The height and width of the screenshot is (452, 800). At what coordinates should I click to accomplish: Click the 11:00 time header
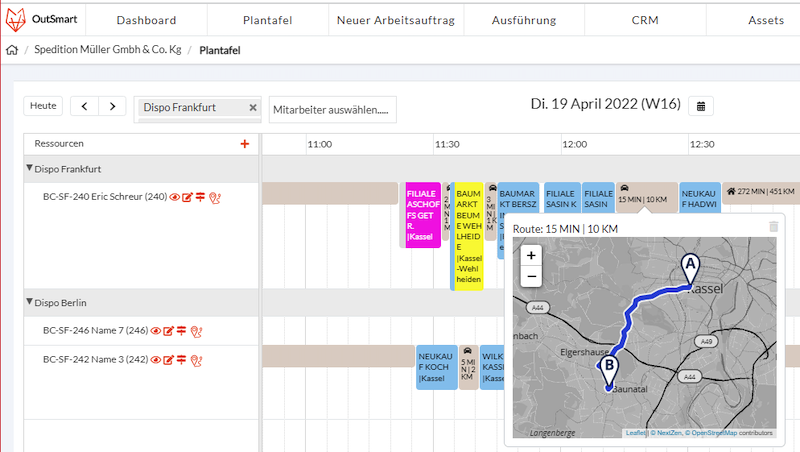[x=319, y=144]
